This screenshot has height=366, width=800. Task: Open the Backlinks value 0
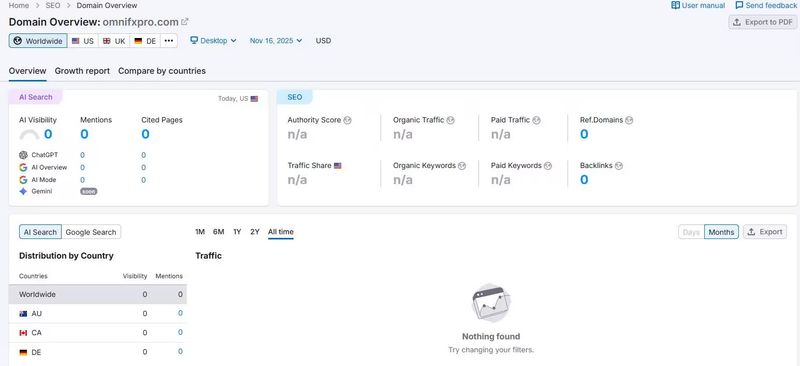584,180
